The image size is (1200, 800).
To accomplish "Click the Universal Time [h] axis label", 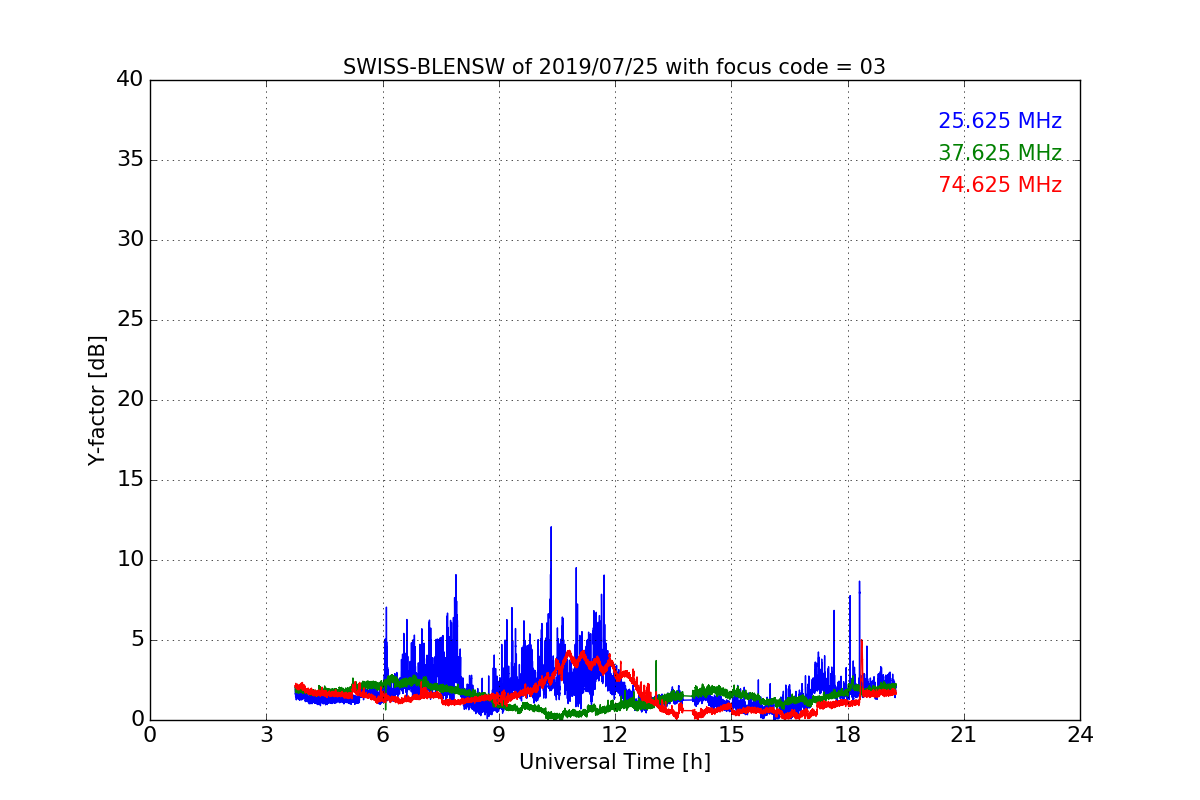I will (615, 762).
